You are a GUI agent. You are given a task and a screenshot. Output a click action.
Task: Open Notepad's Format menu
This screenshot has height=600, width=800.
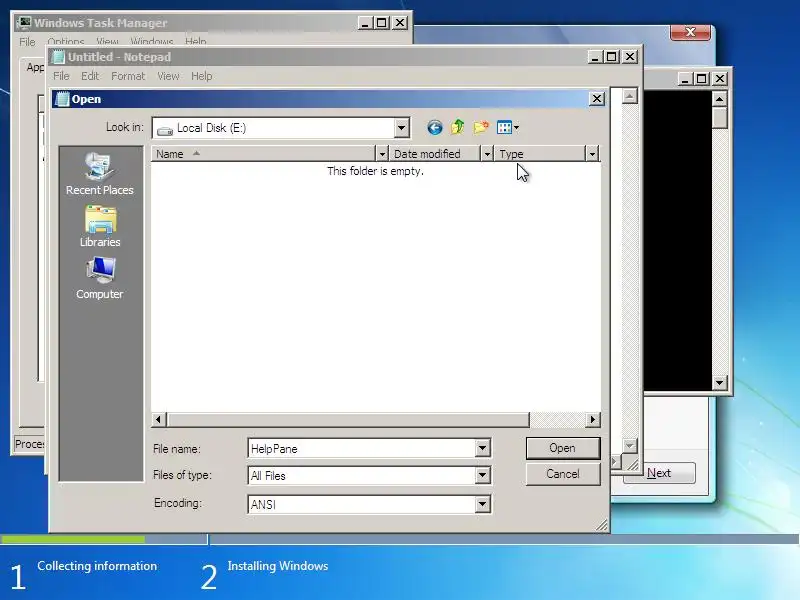pos(128,76)
